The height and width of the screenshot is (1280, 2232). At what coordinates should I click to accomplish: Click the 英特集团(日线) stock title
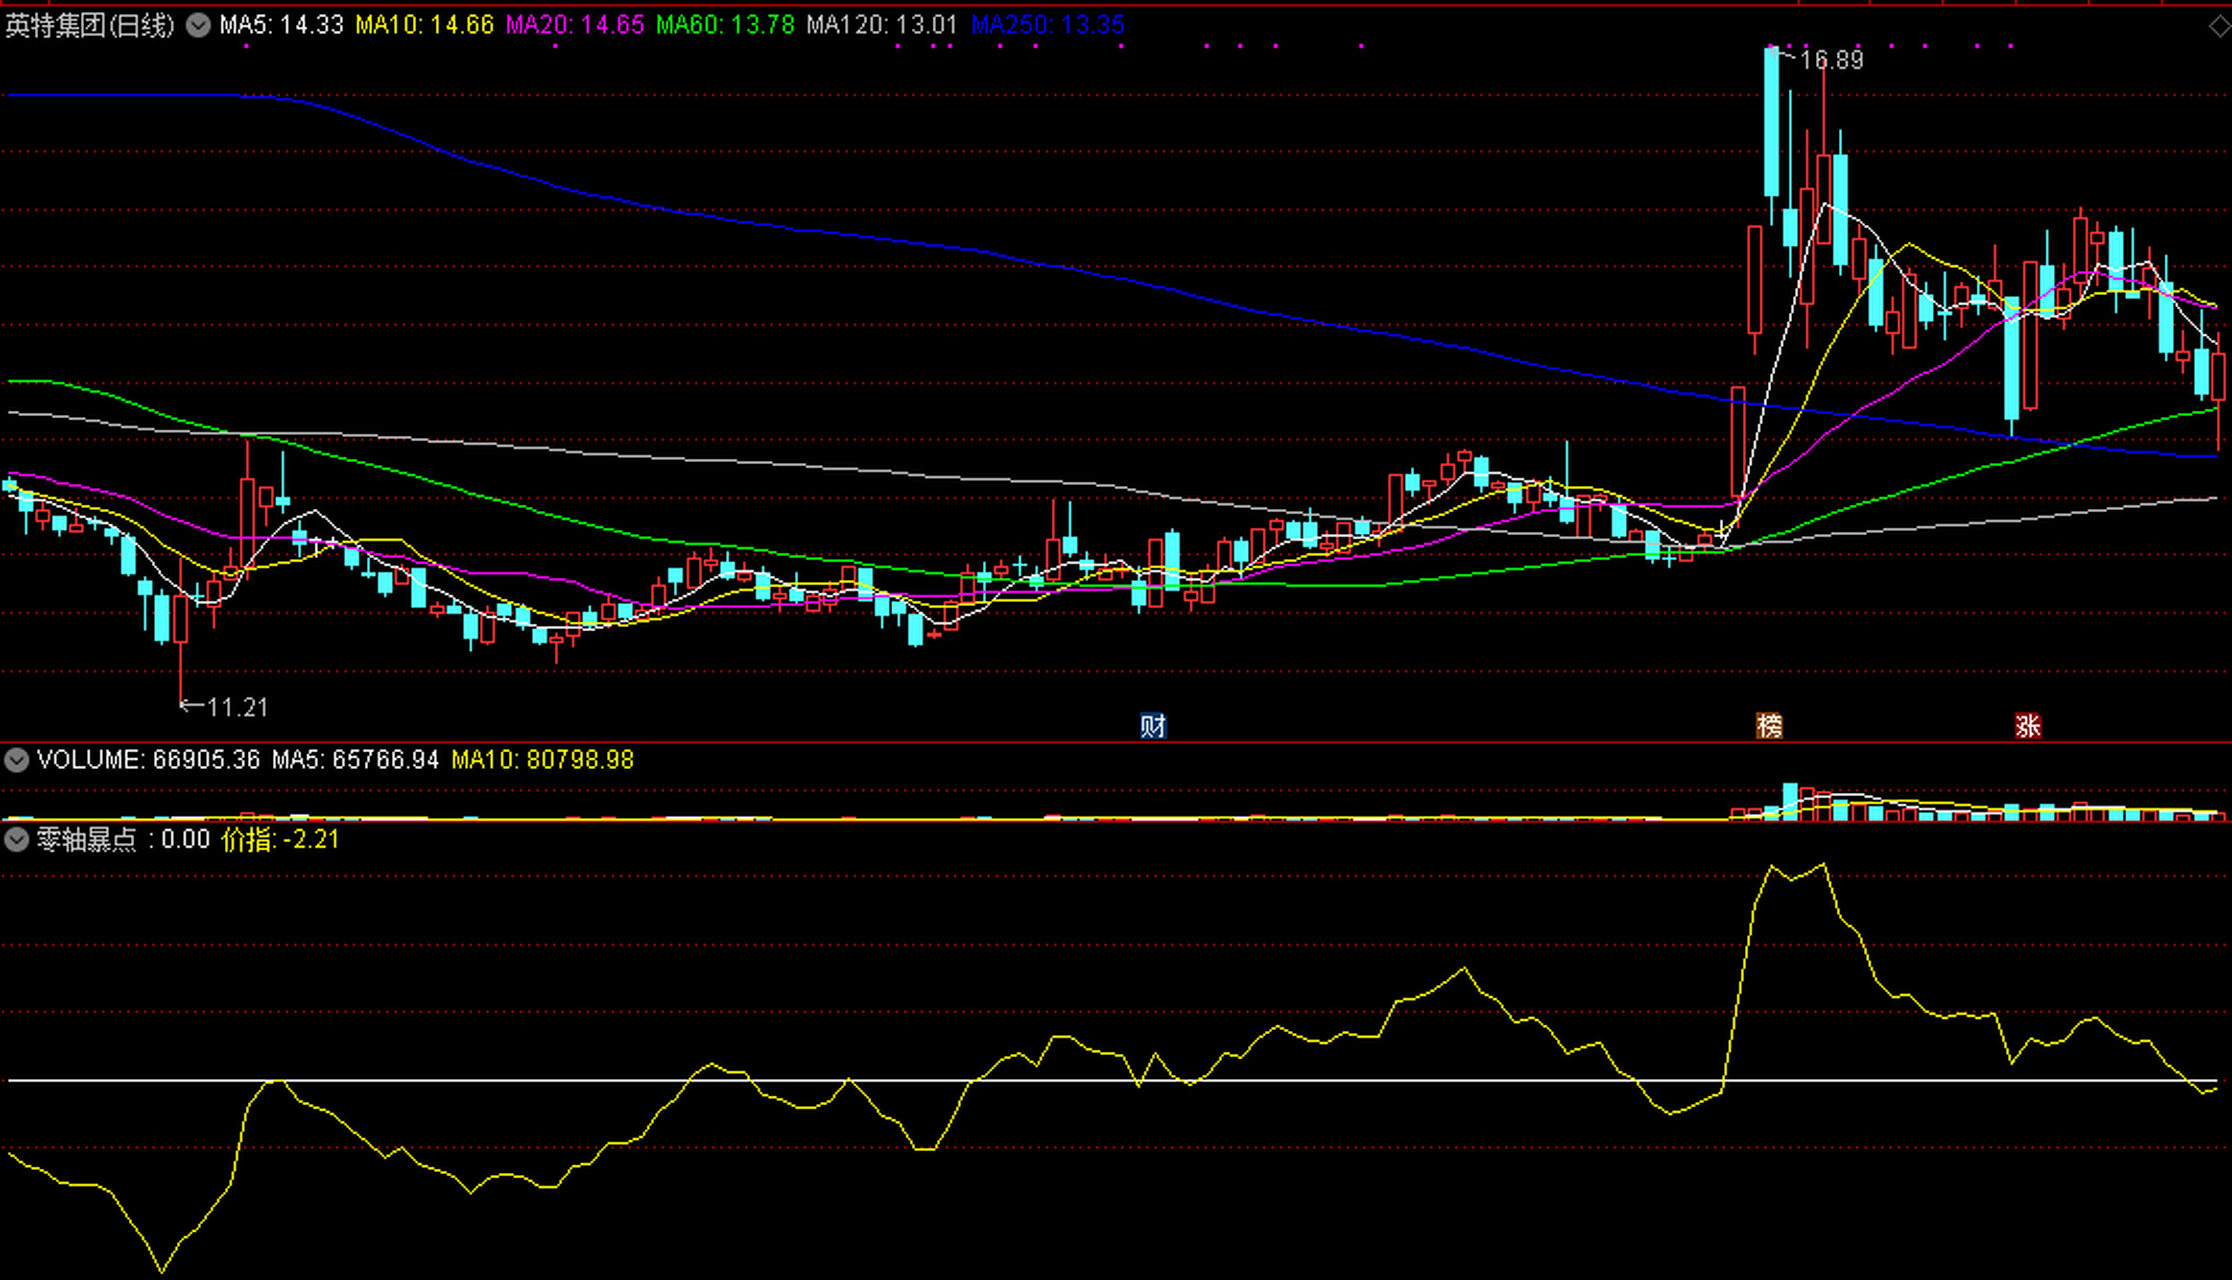point(90,25)
